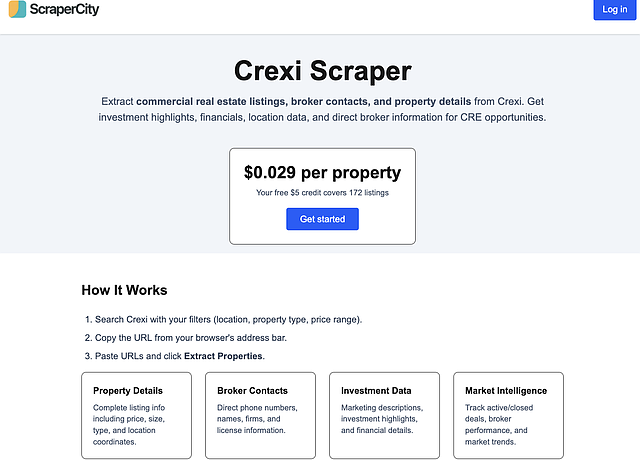Click the $0.029 per property price

(x=322, y=172)
